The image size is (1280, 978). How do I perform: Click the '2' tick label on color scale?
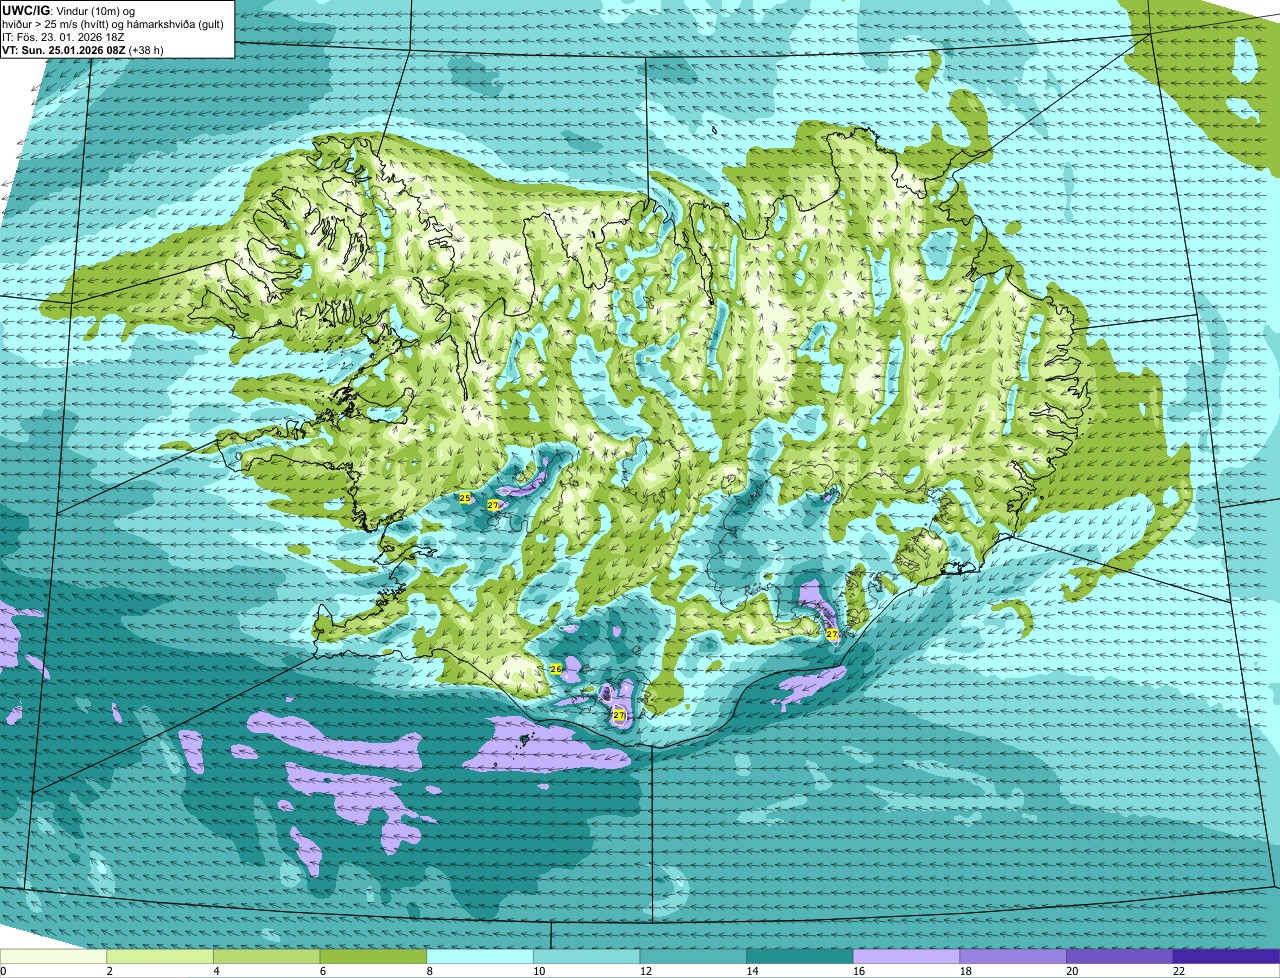109,971
